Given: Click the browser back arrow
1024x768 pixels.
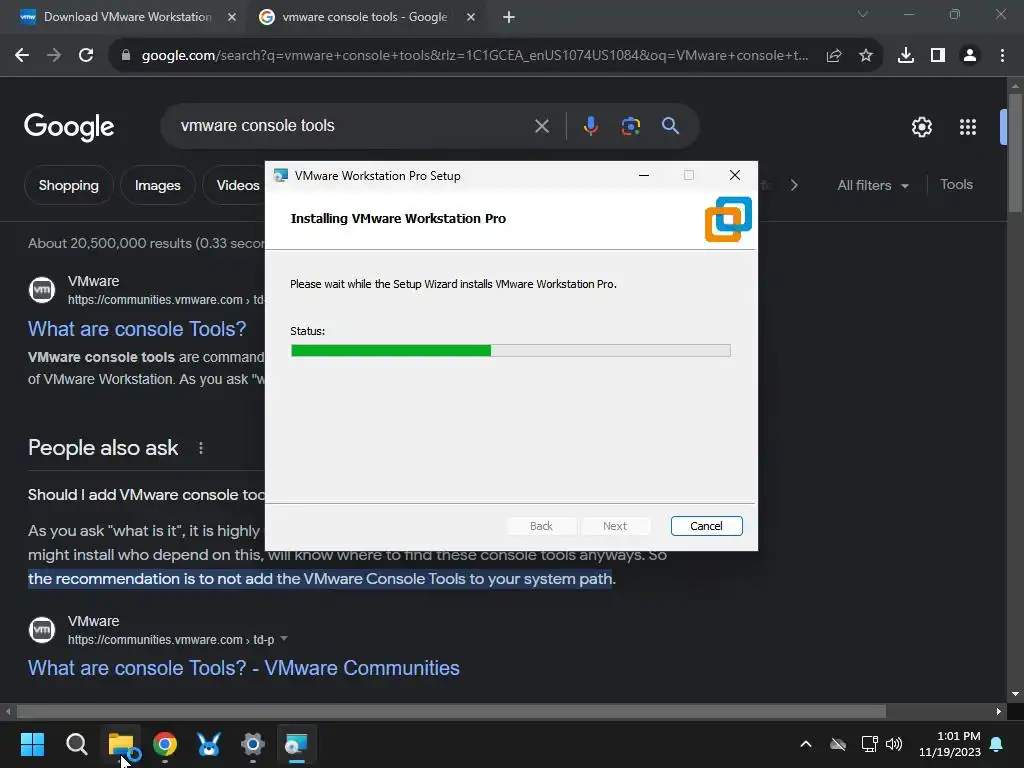Looking at the screenshot, I should tap(22, 56).
